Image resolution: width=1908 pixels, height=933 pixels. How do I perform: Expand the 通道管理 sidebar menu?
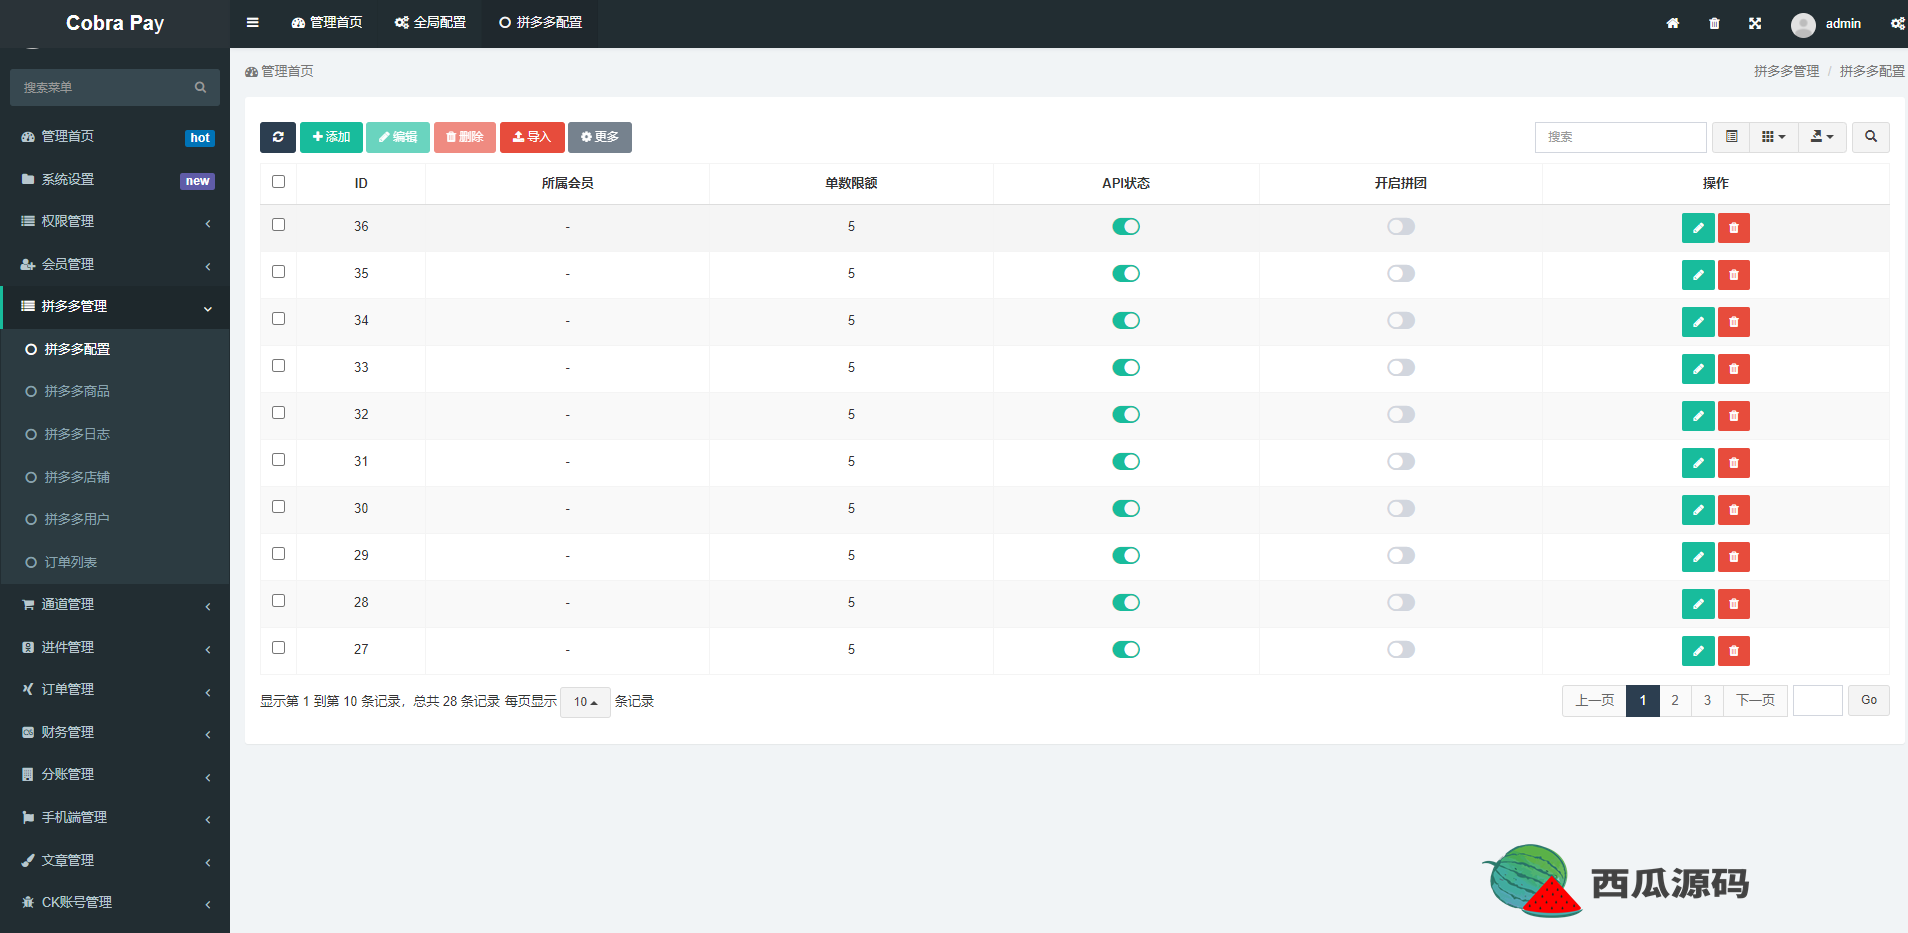point(115,605)
